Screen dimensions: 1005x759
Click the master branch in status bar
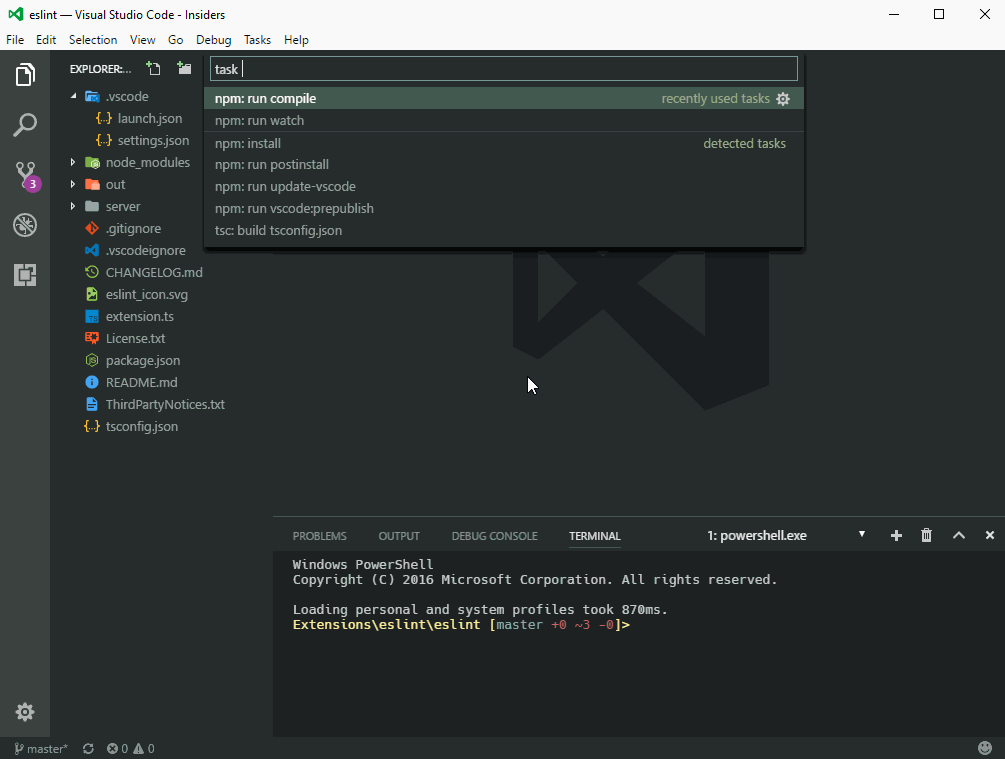pos(40,748)
